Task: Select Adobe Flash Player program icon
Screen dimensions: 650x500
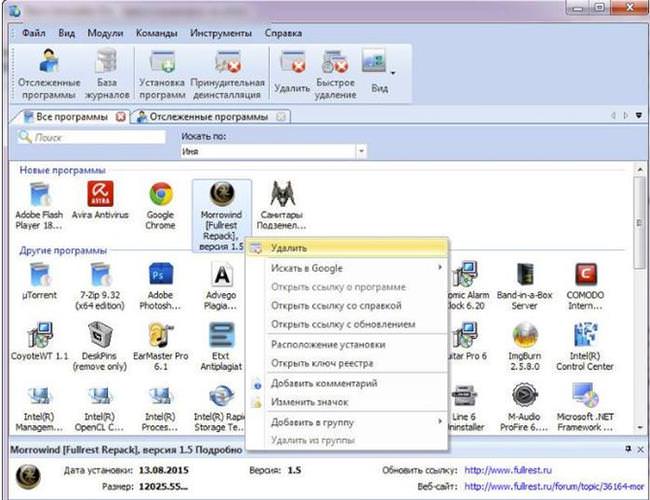Action: [39, 206]
